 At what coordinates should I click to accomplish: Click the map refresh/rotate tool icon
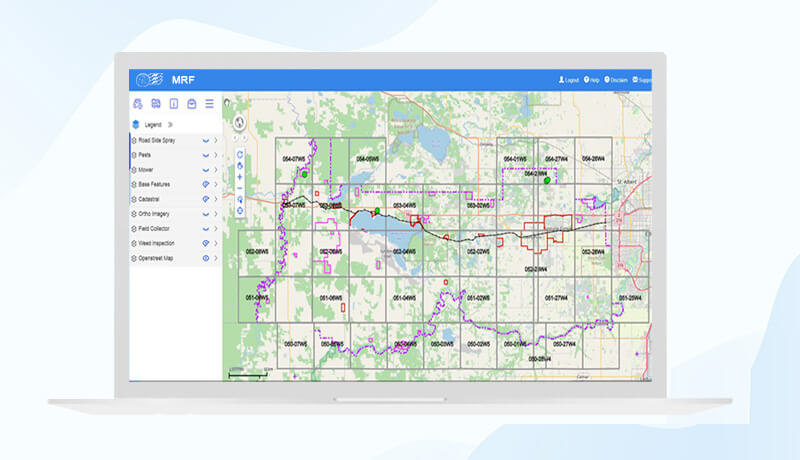pos(240,154)
